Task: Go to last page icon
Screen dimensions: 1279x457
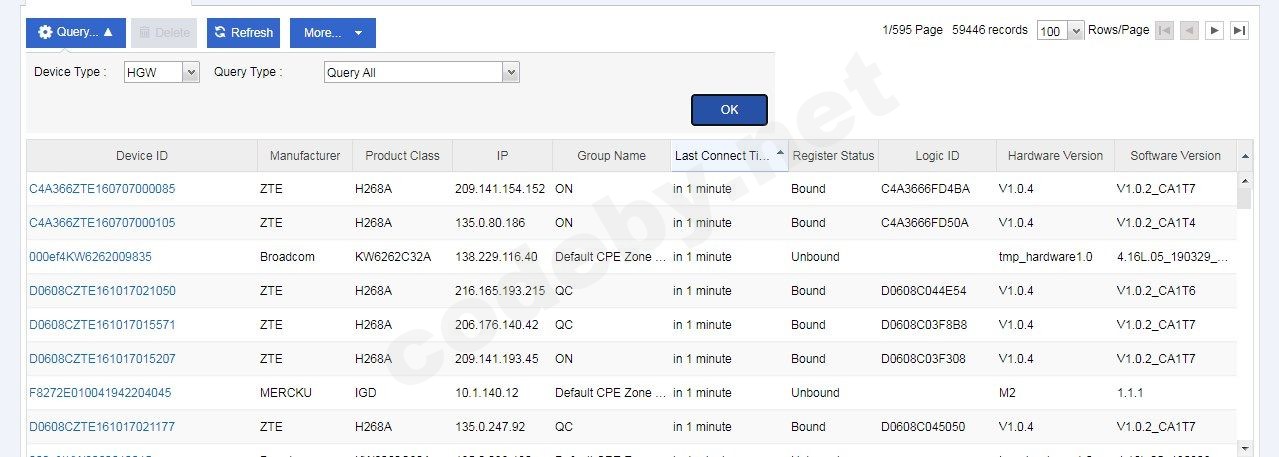Action: 1239,30
